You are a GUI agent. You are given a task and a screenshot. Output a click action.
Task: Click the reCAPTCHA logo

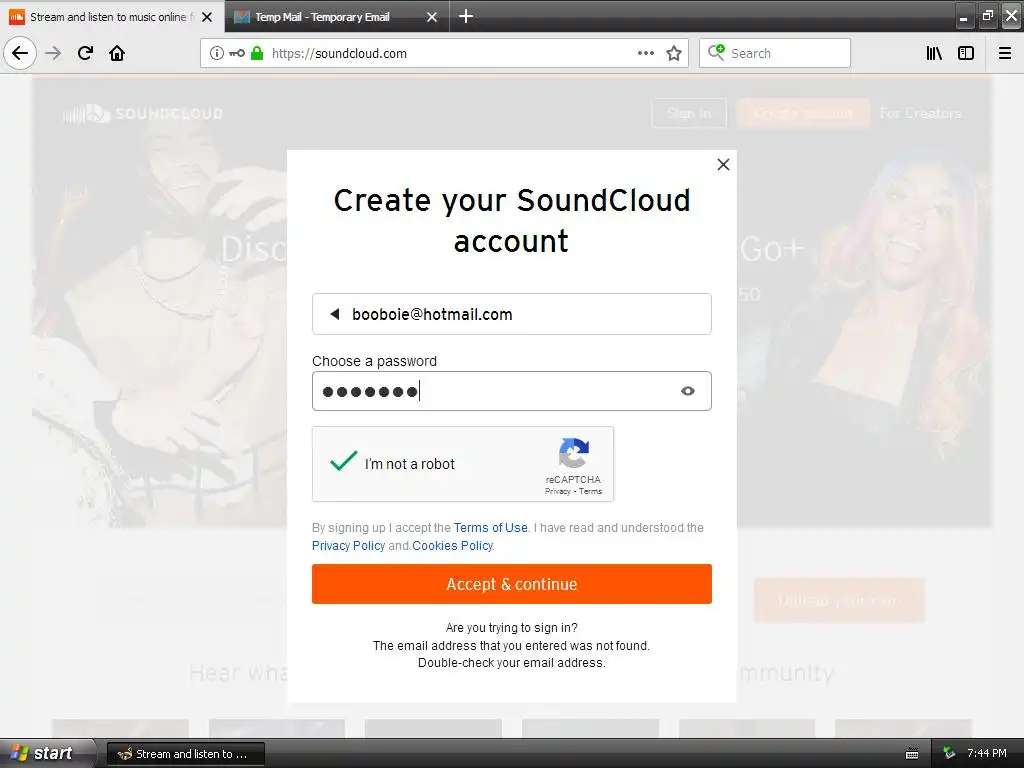(573, 453)
